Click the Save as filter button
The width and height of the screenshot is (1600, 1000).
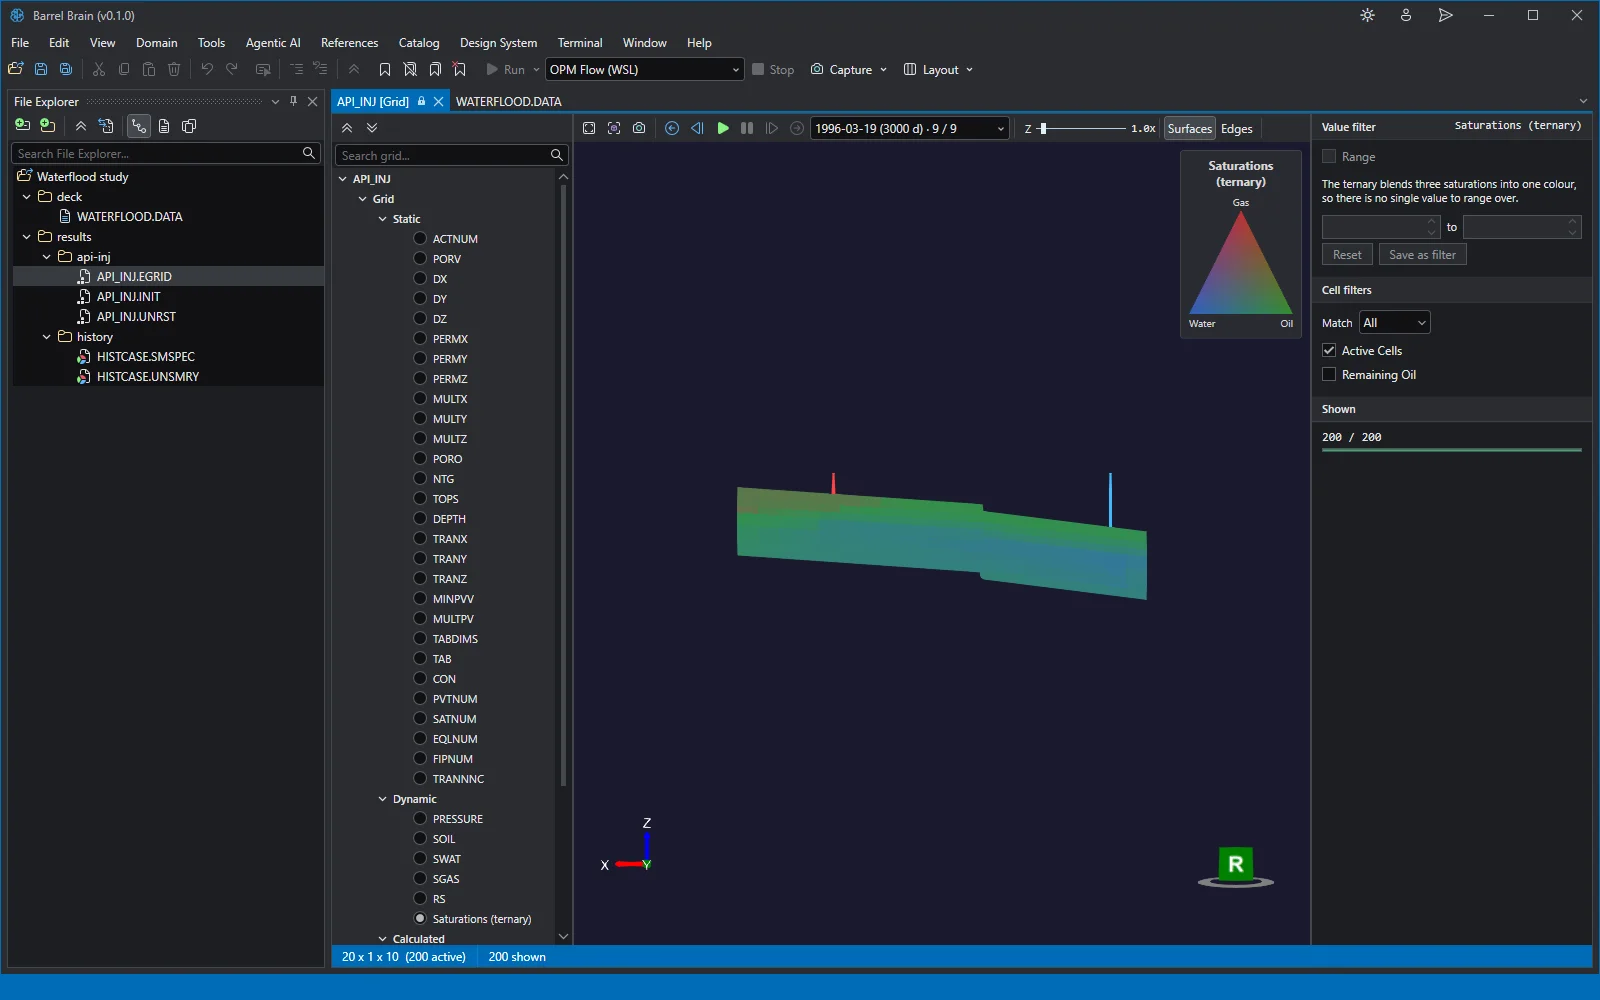click(x=1422, y=254)
